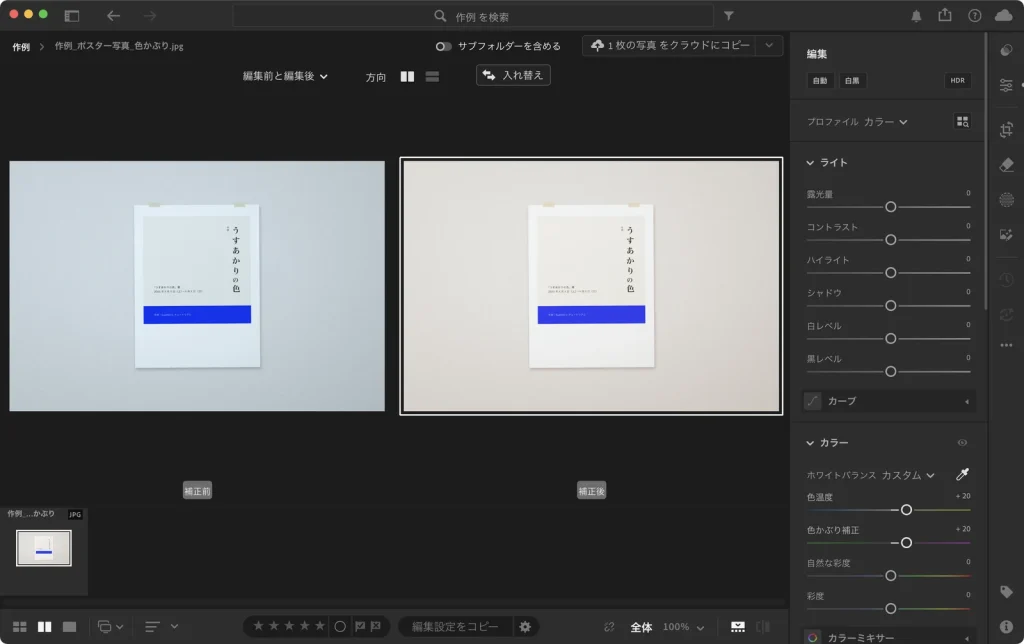Click the 自動 auto adjust button
Screen dimensions: 1024x644
(820, 80)
